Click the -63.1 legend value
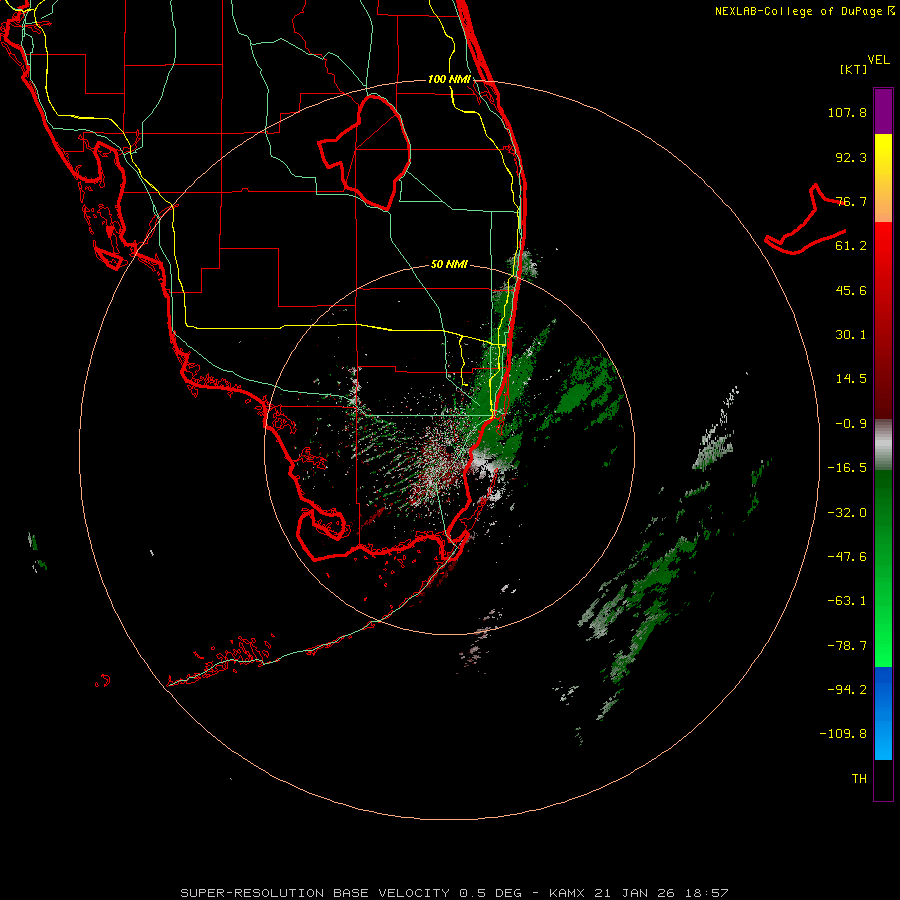This screenshot has width=900, height=900. pyautogui.click(x=847, y=601)
